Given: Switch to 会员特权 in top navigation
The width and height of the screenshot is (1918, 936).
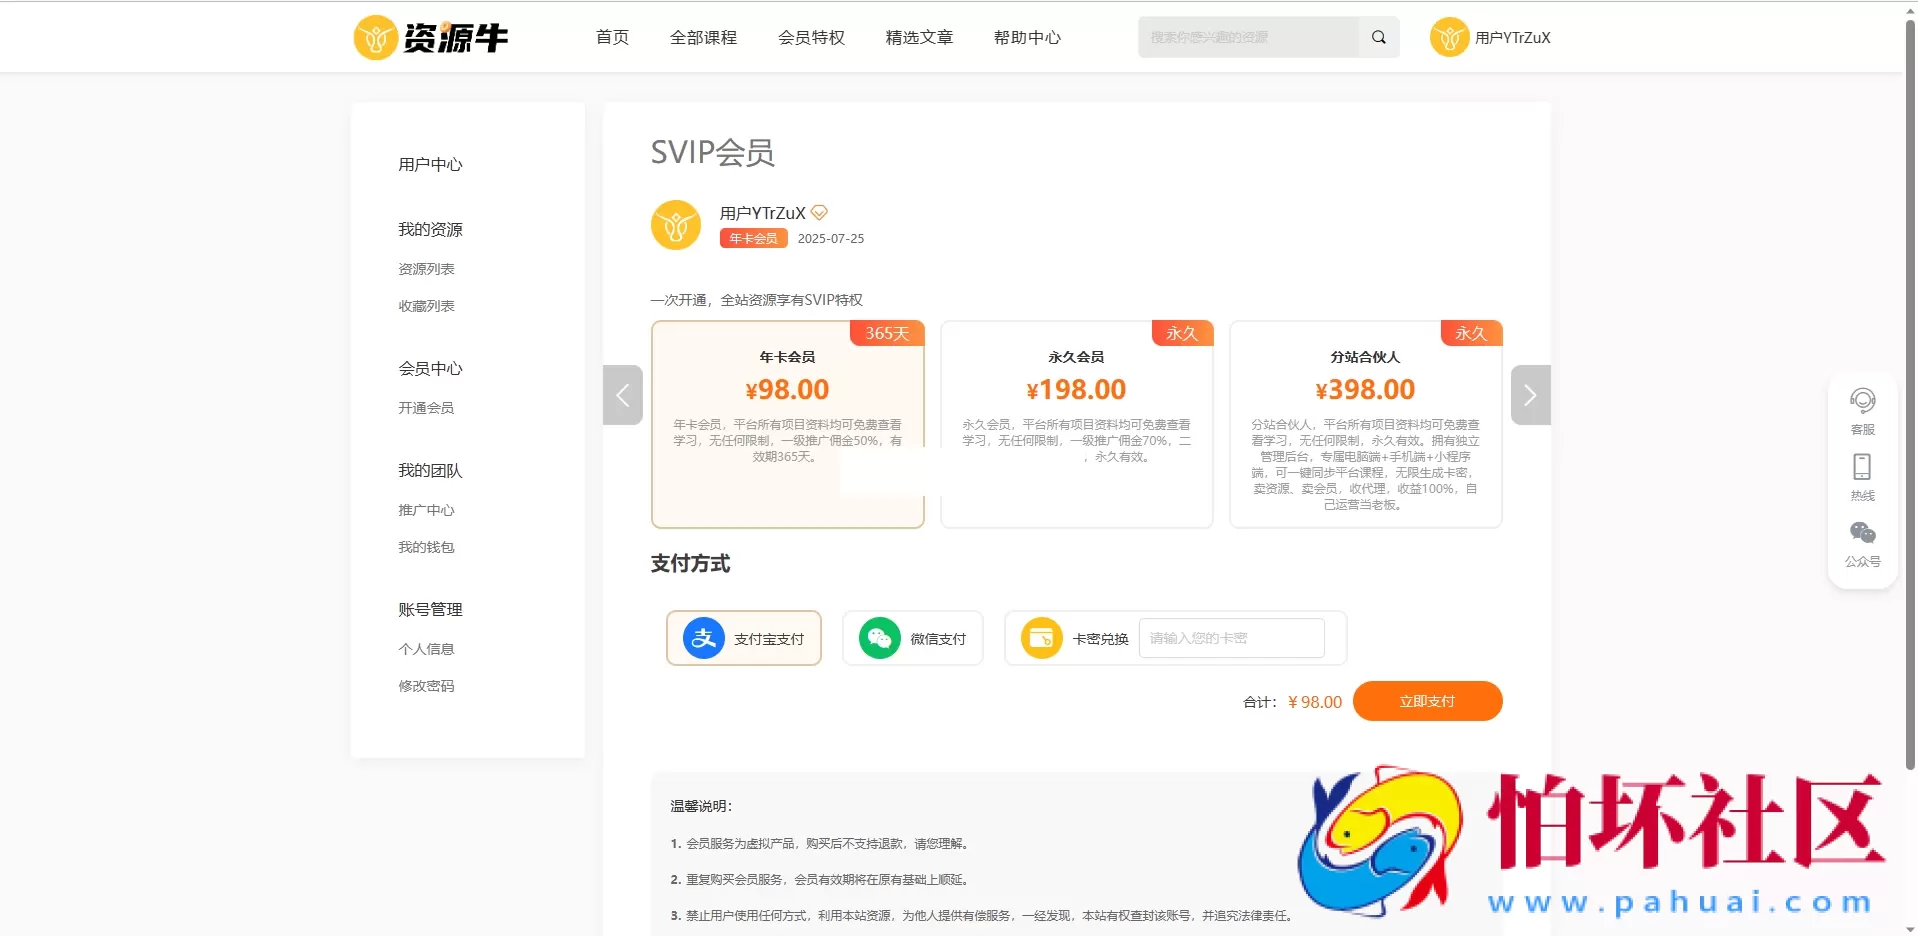Looking at the screenshot, I should pyautogui.click(x=811, y=37).
